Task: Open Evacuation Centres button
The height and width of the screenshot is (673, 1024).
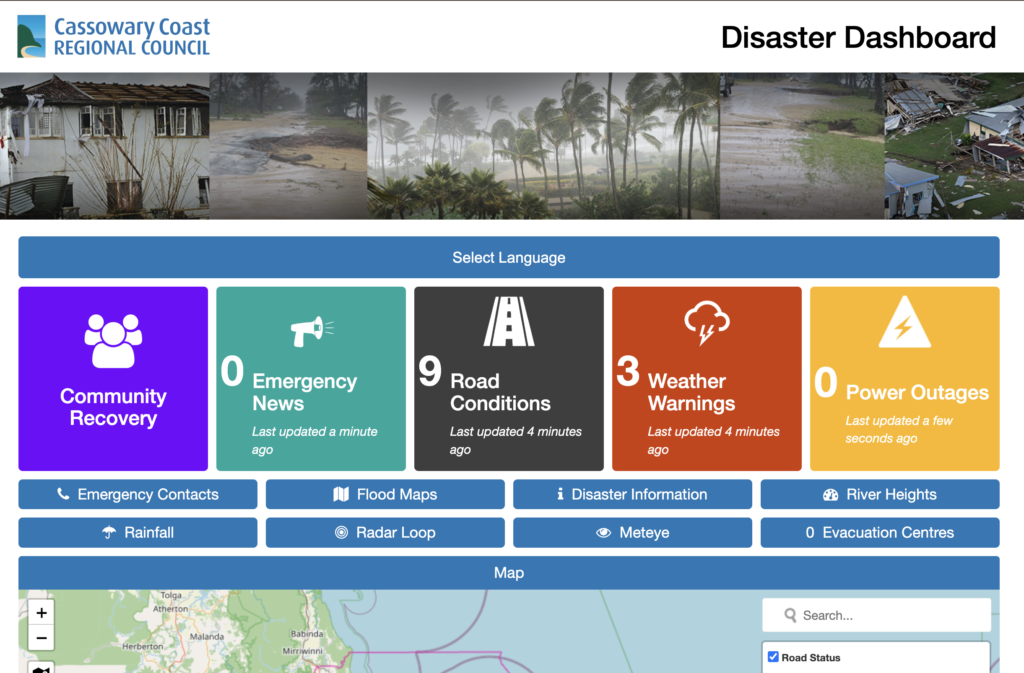Action: [880, 532]
